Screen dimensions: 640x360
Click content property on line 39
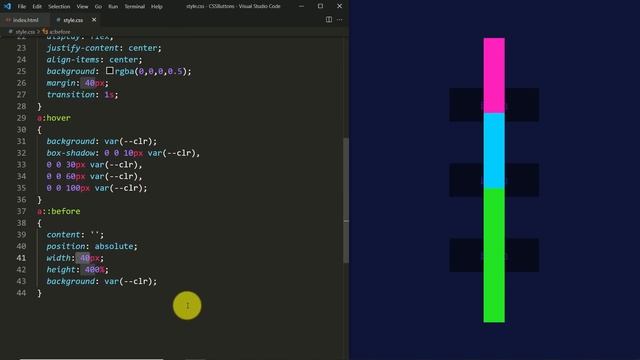[x=65, y=235]
